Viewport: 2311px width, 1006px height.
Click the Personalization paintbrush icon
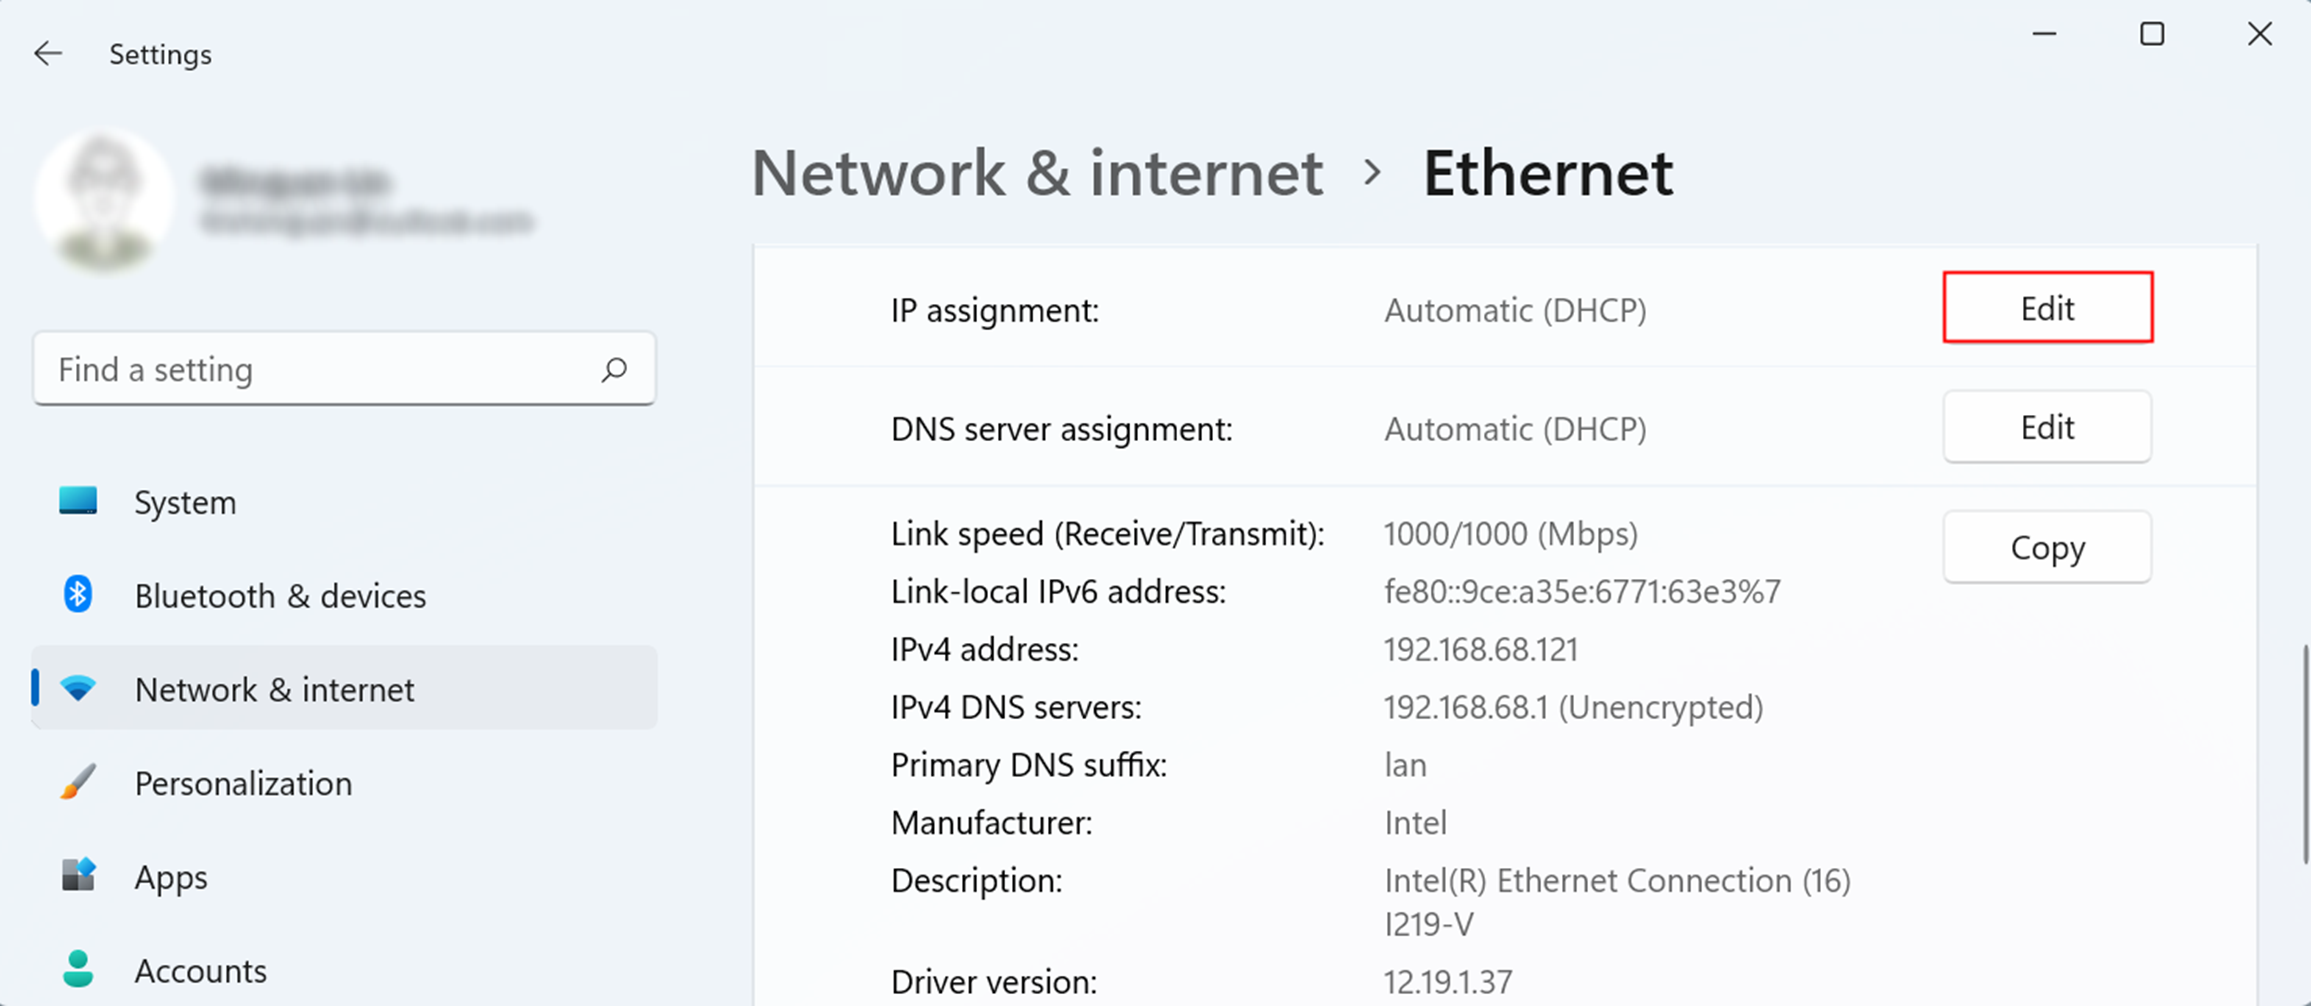(x=78, y=782)
